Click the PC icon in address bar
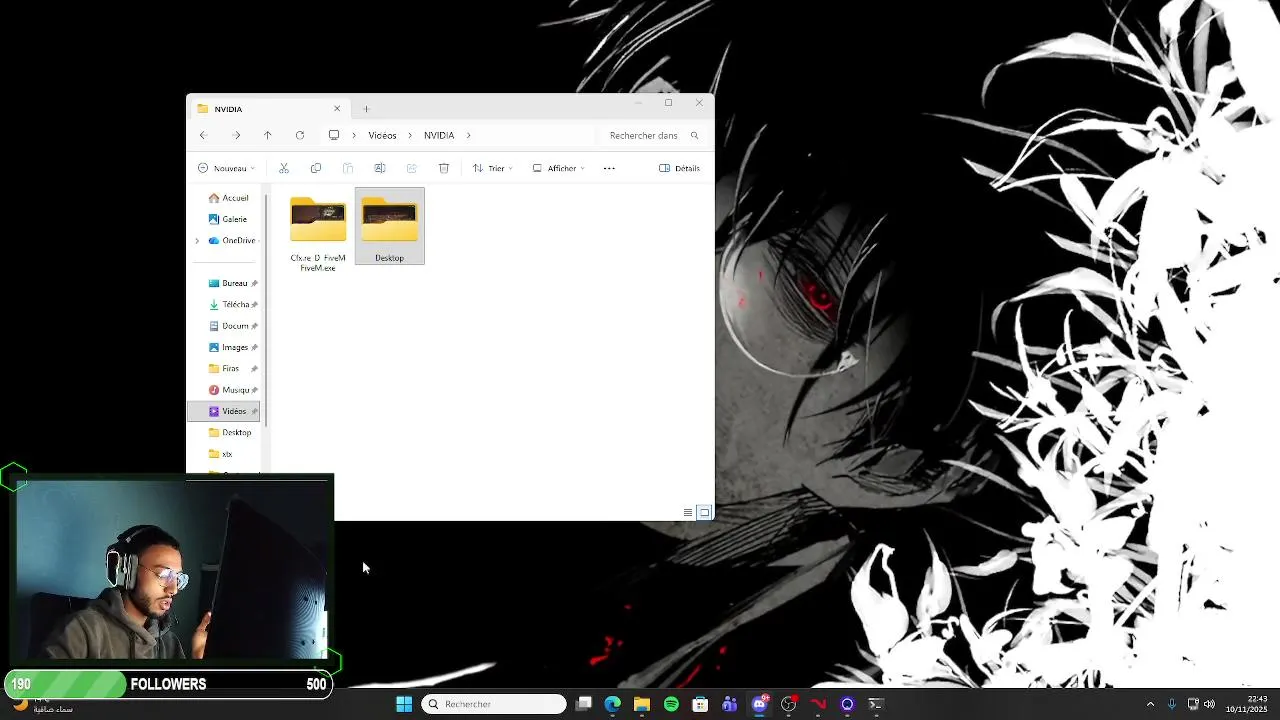Viewport: 1280px width, 720px height. pos(334,135)
